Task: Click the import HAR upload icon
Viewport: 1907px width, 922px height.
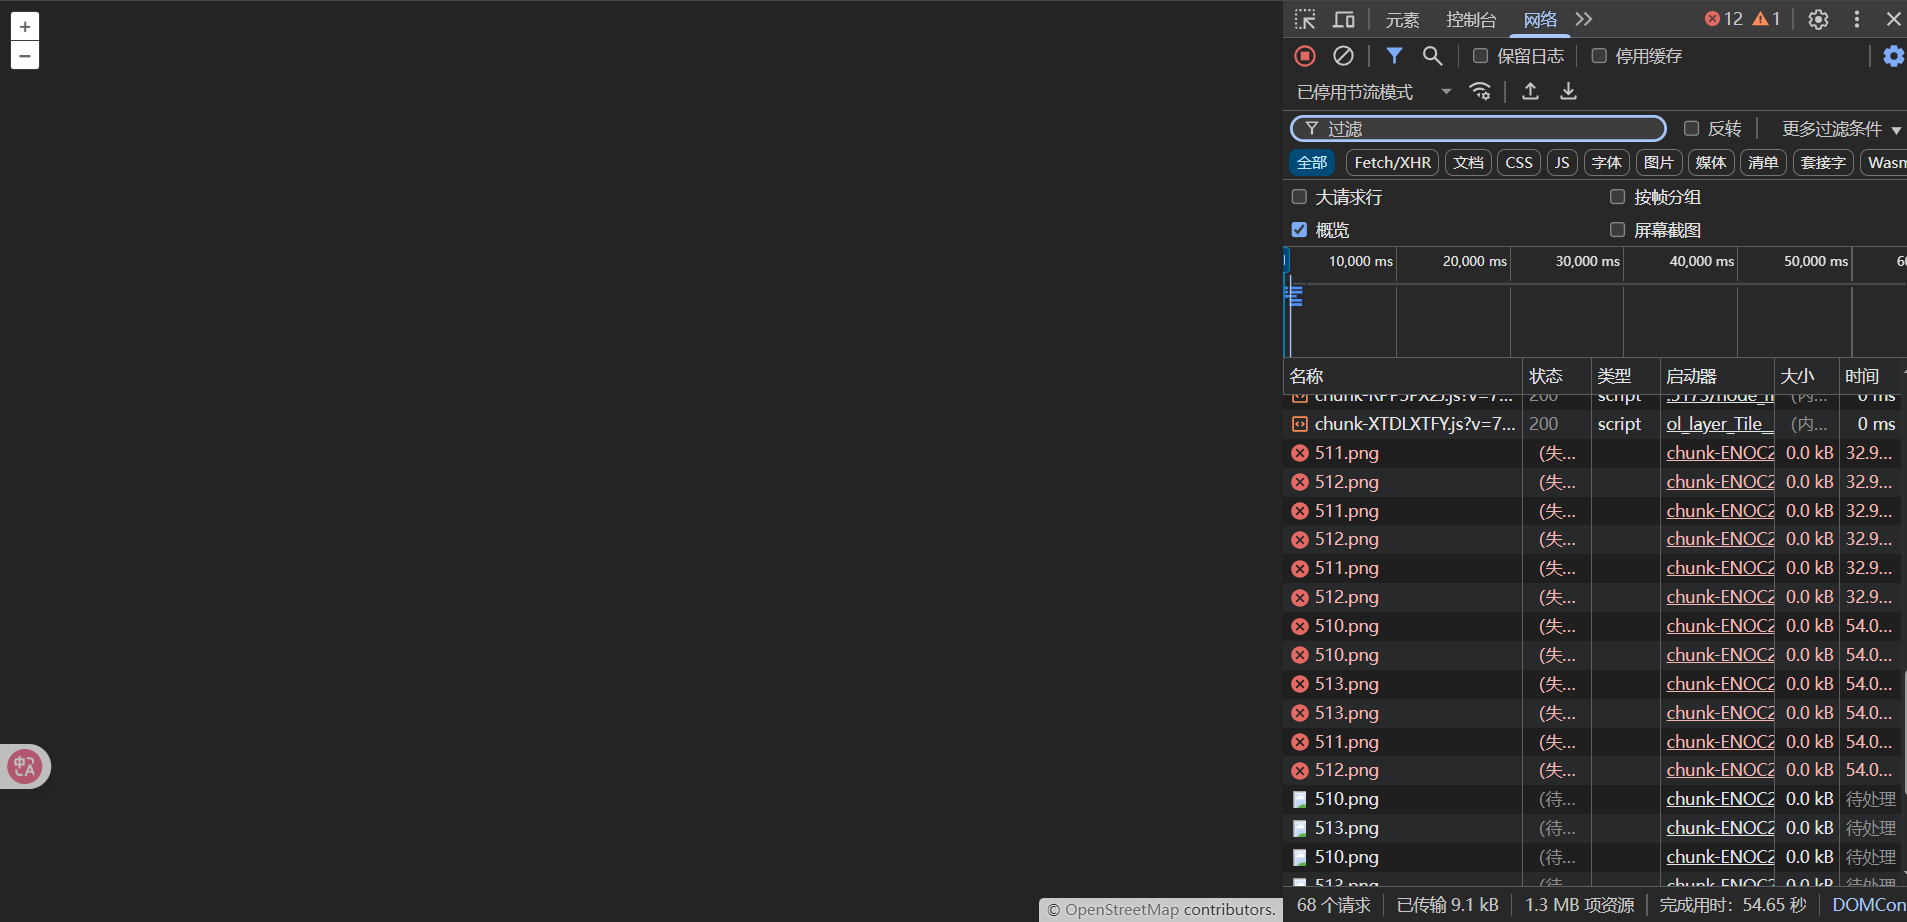Action: 1530,92
